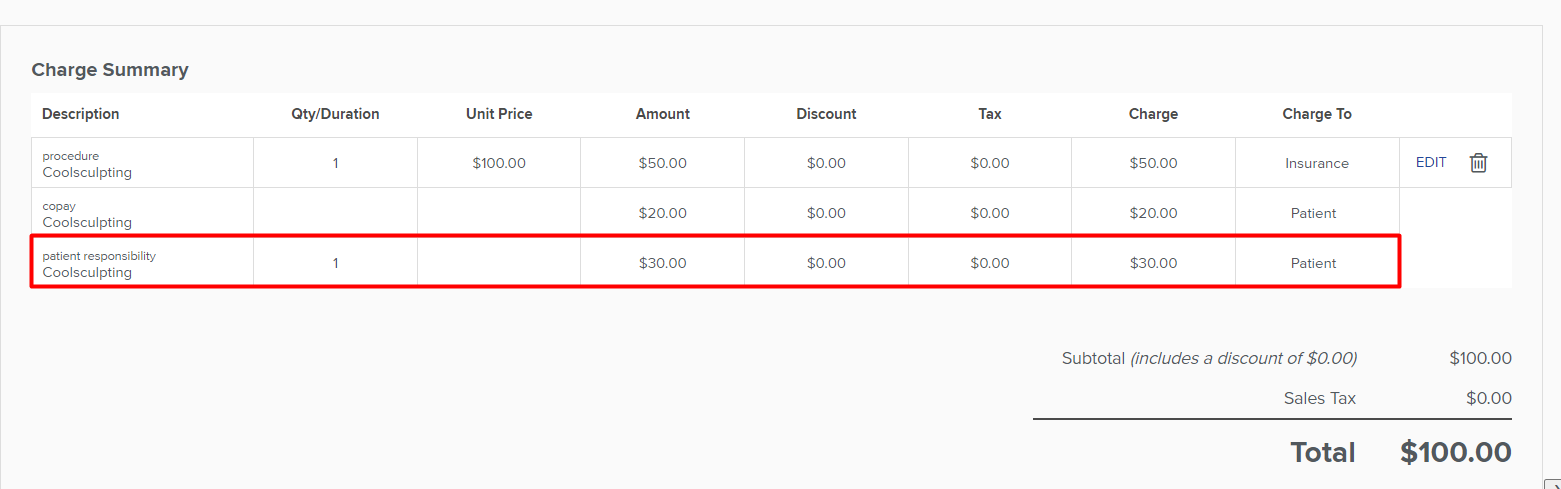Select the patient responsibility Coolsculpting cell
Screen dimensions: 1561x489
pos(142,263)
